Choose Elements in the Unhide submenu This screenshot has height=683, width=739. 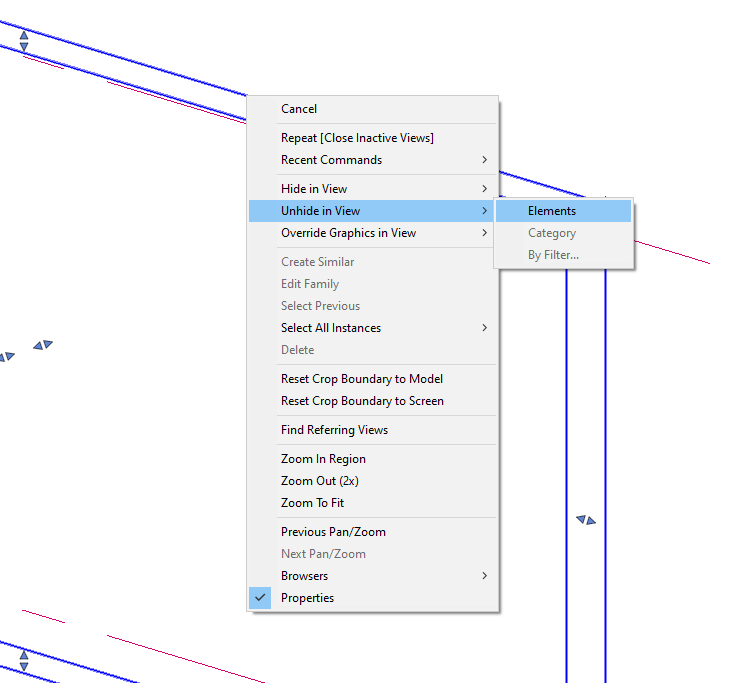564,211
